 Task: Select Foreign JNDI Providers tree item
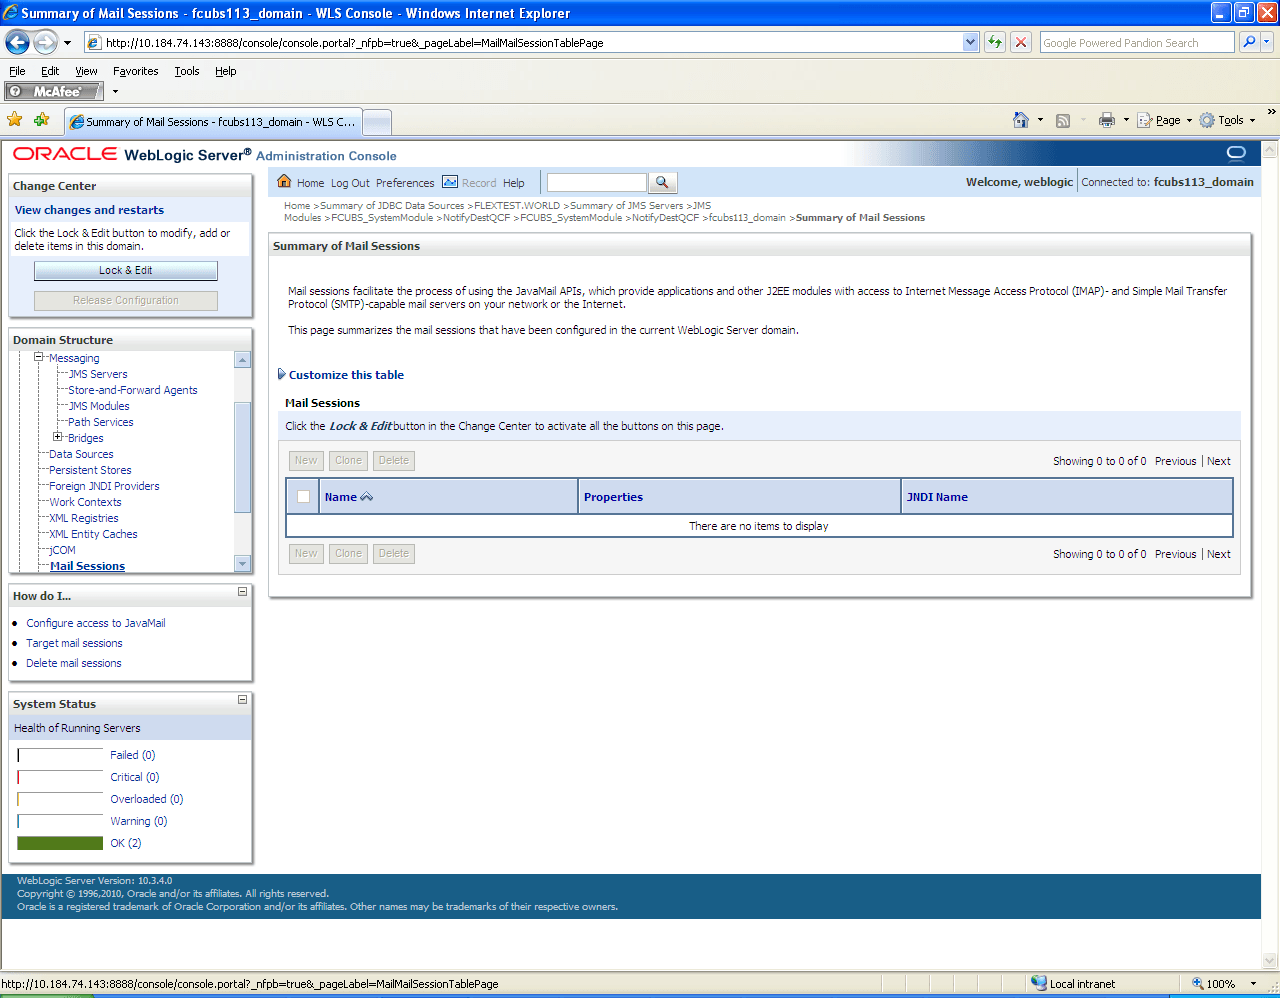click(x=104, y=486)
